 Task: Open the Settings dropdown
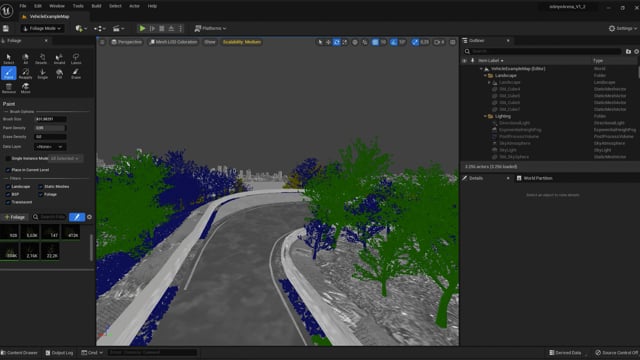pyautogui.click(x=623, y=28)
